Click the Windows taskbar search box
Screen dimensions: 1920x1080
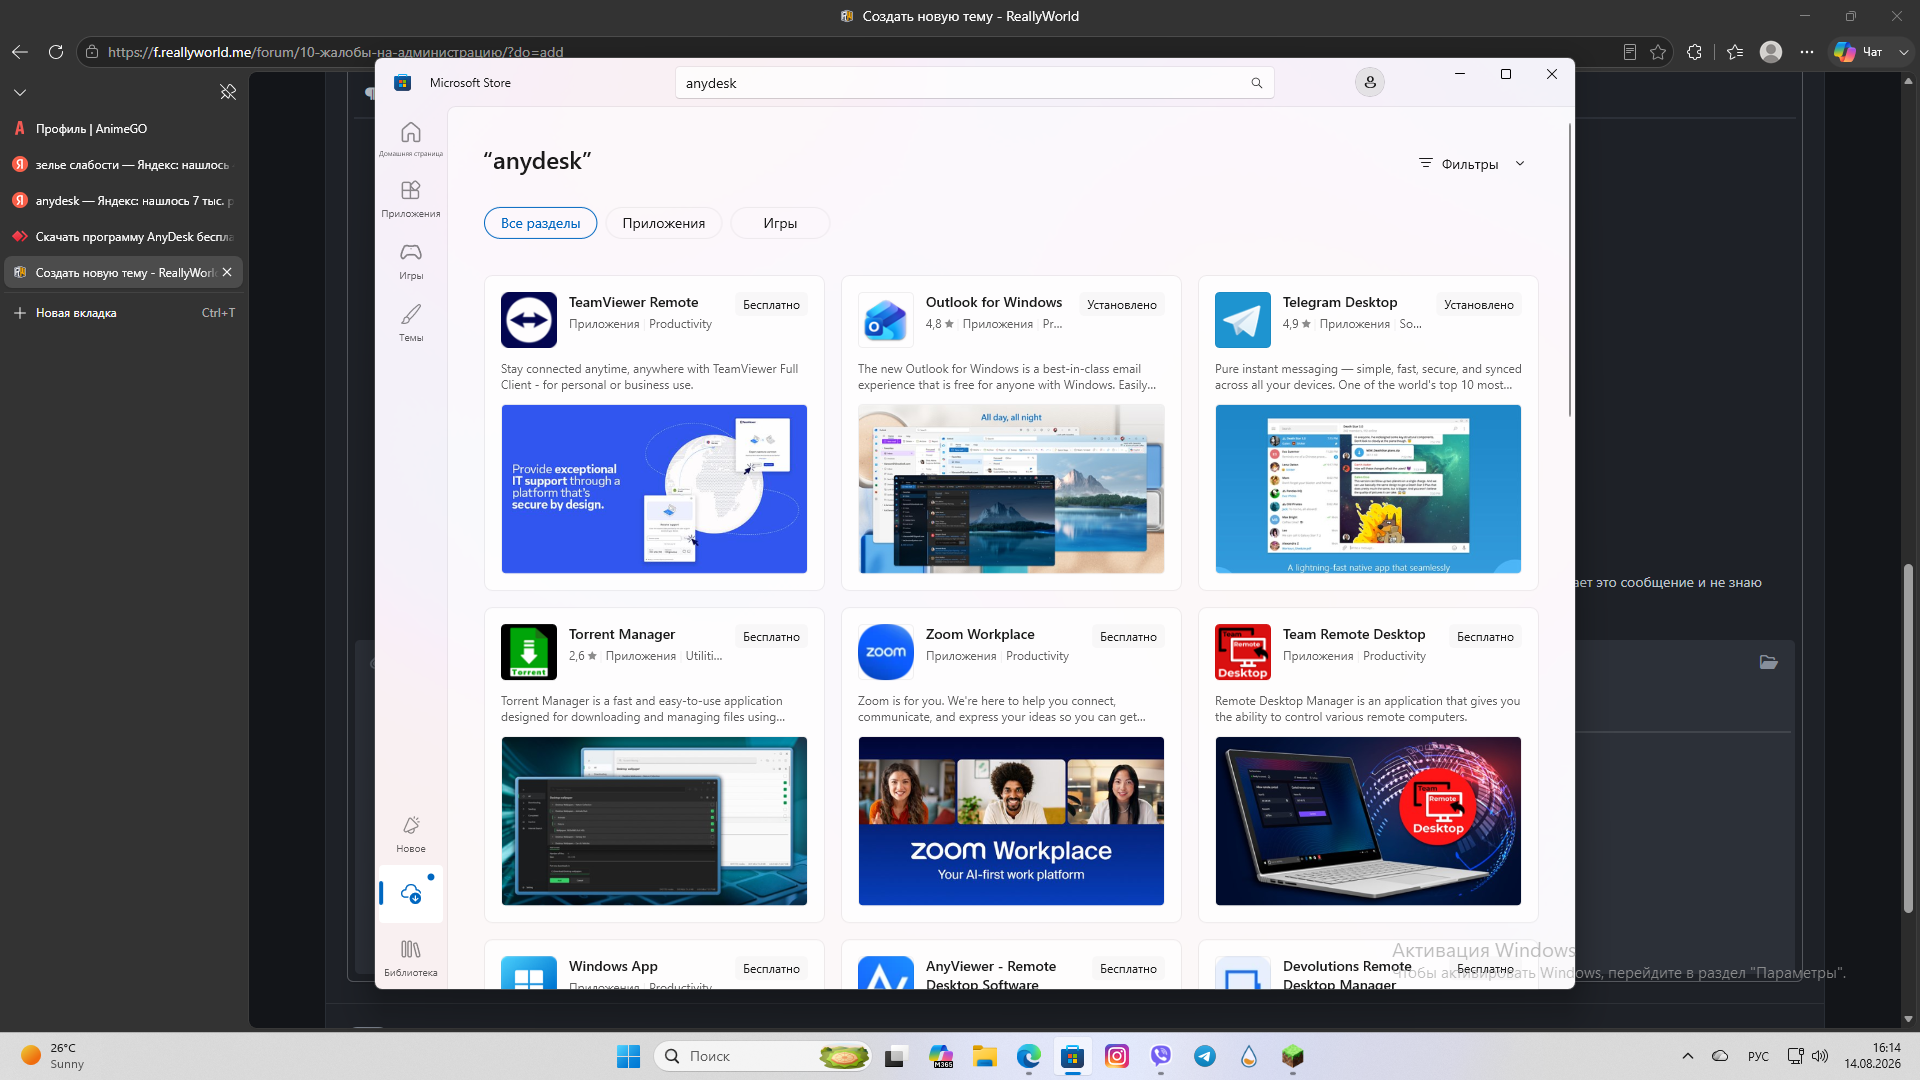[763, 1056]
